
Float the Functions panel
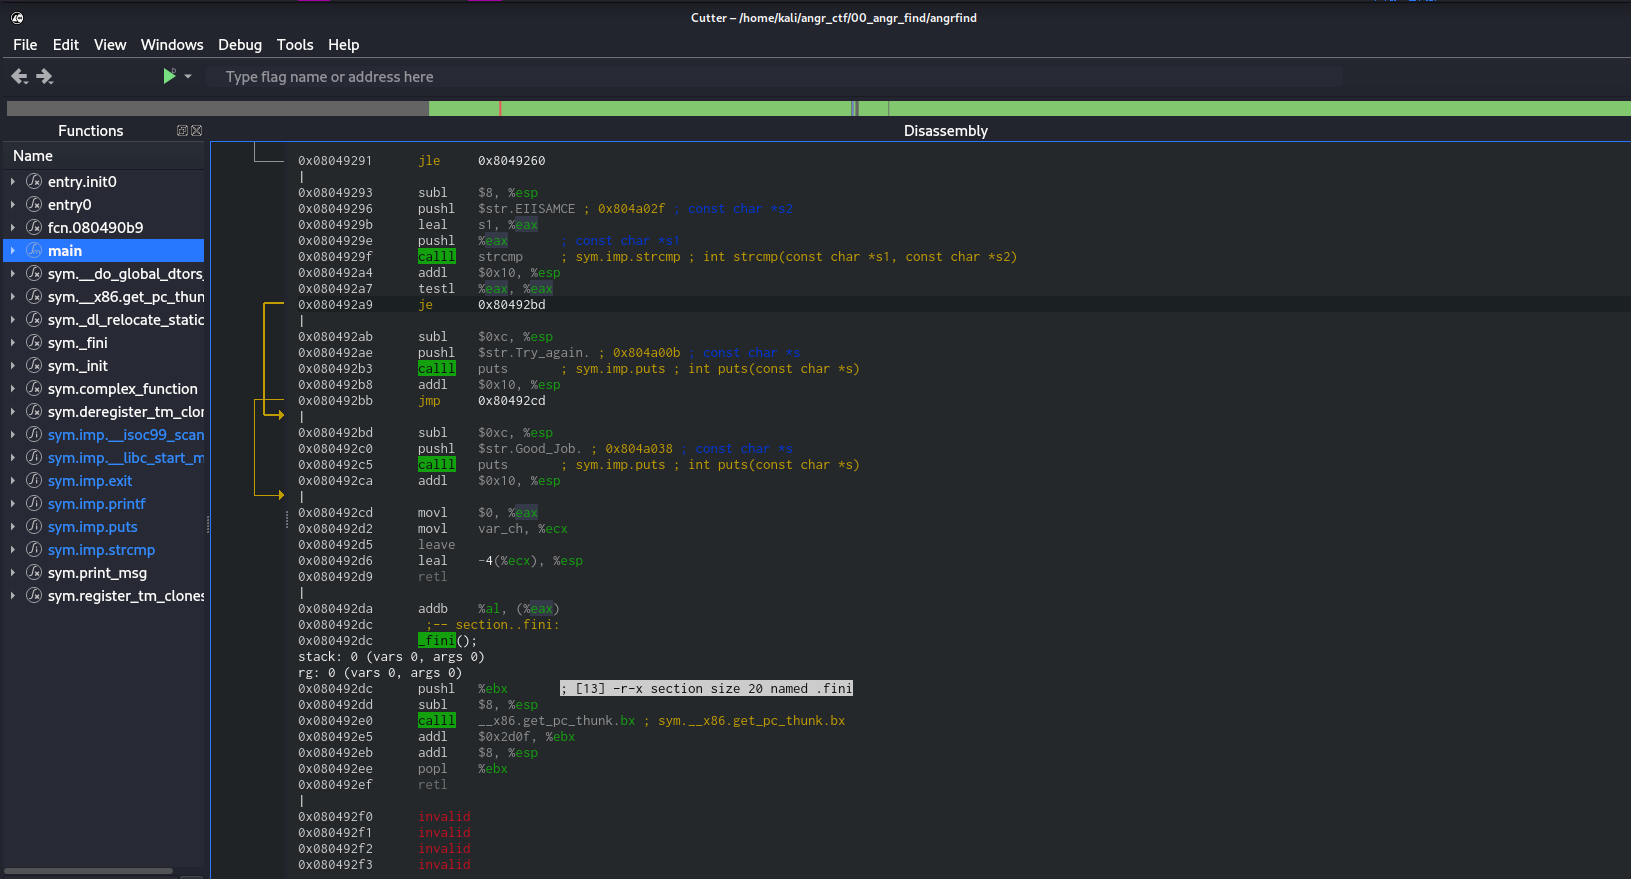182,131
